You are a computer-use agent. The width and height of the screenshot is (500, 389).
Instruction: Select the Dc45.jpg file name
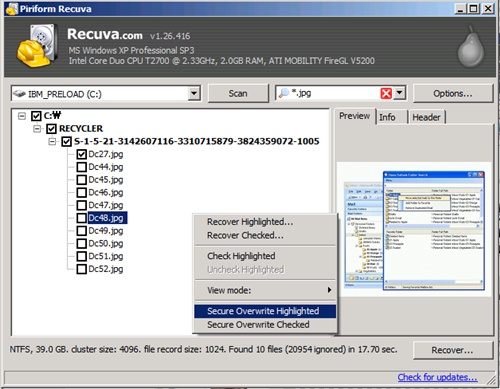(x=106, y=180)
